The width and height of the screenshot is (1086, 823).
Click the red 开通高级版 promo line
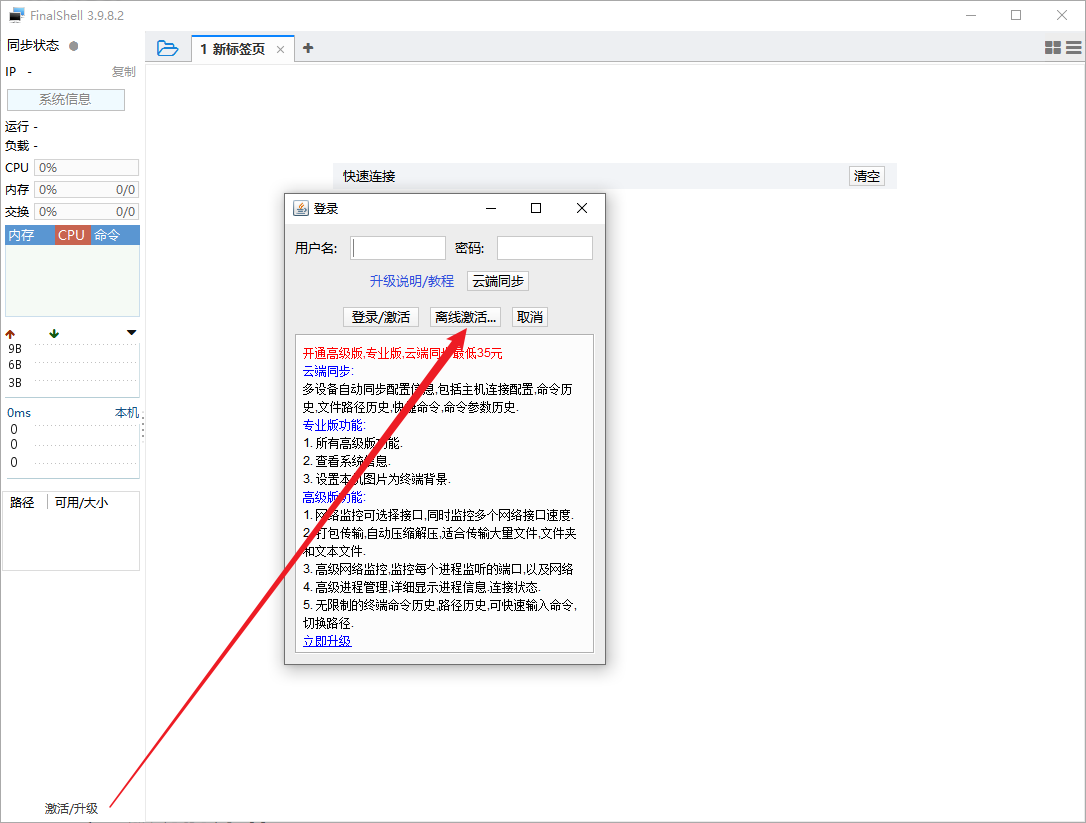pos(402,353)
